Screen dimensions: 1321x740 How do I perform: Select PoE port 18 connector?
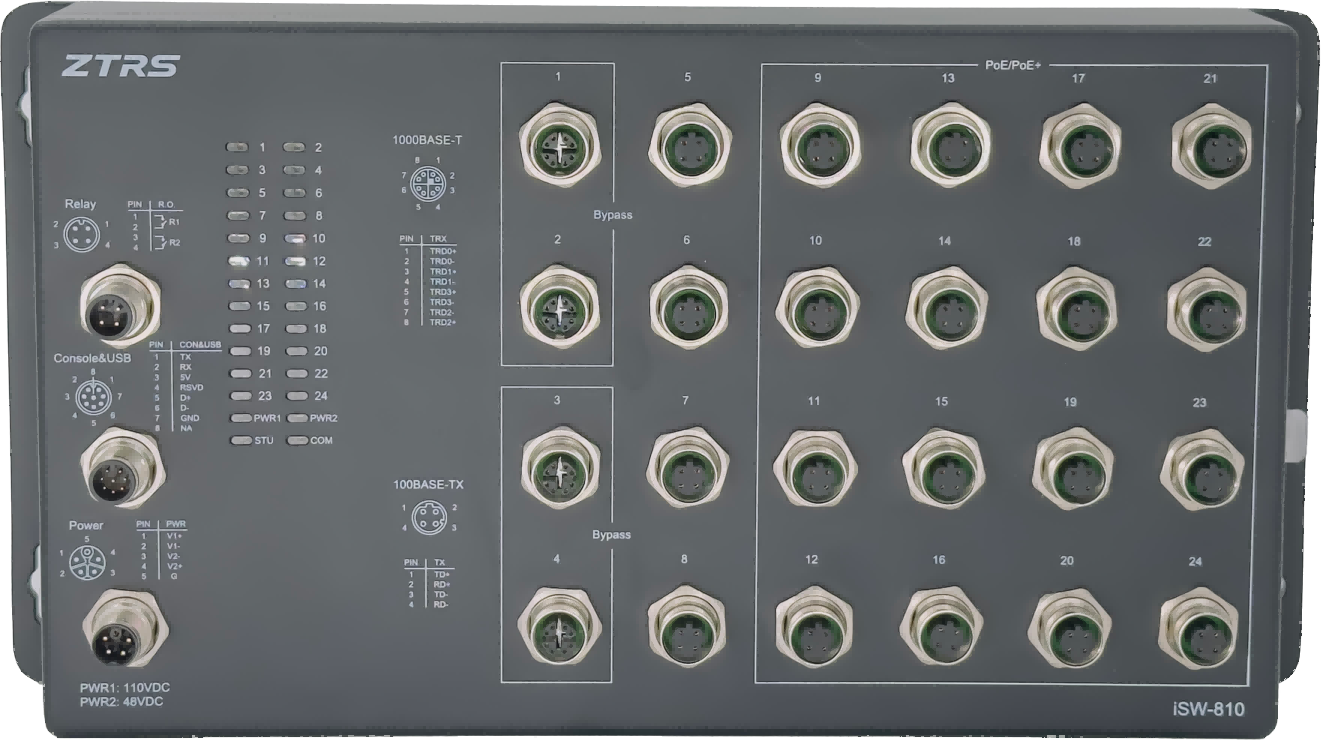tap(1076, 307)
